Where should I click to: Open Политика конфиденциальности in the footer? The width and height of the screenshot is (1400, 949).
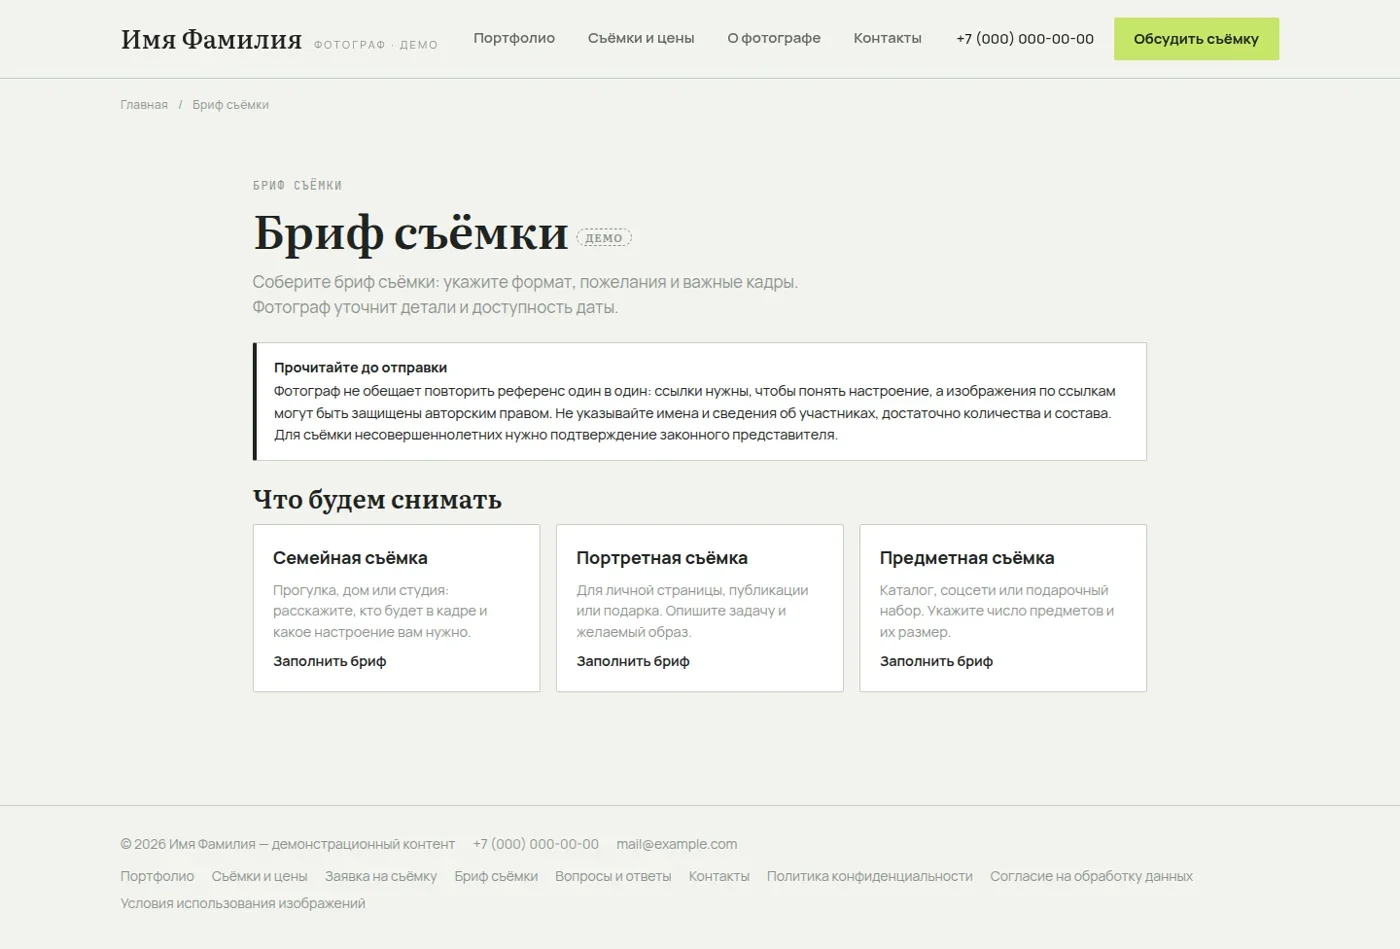(x=870, y=876)
